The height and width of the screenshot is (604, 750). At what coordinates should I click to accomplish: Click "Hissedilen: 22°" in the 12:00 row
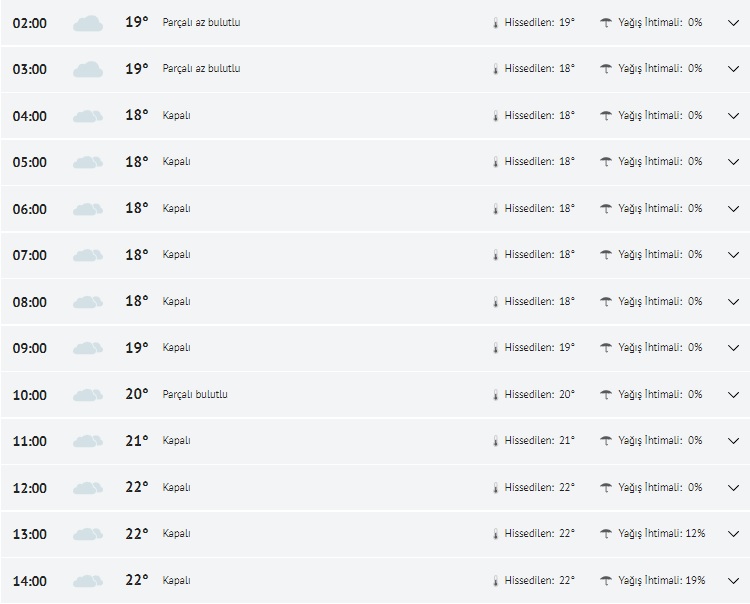[x=539, y=487]
